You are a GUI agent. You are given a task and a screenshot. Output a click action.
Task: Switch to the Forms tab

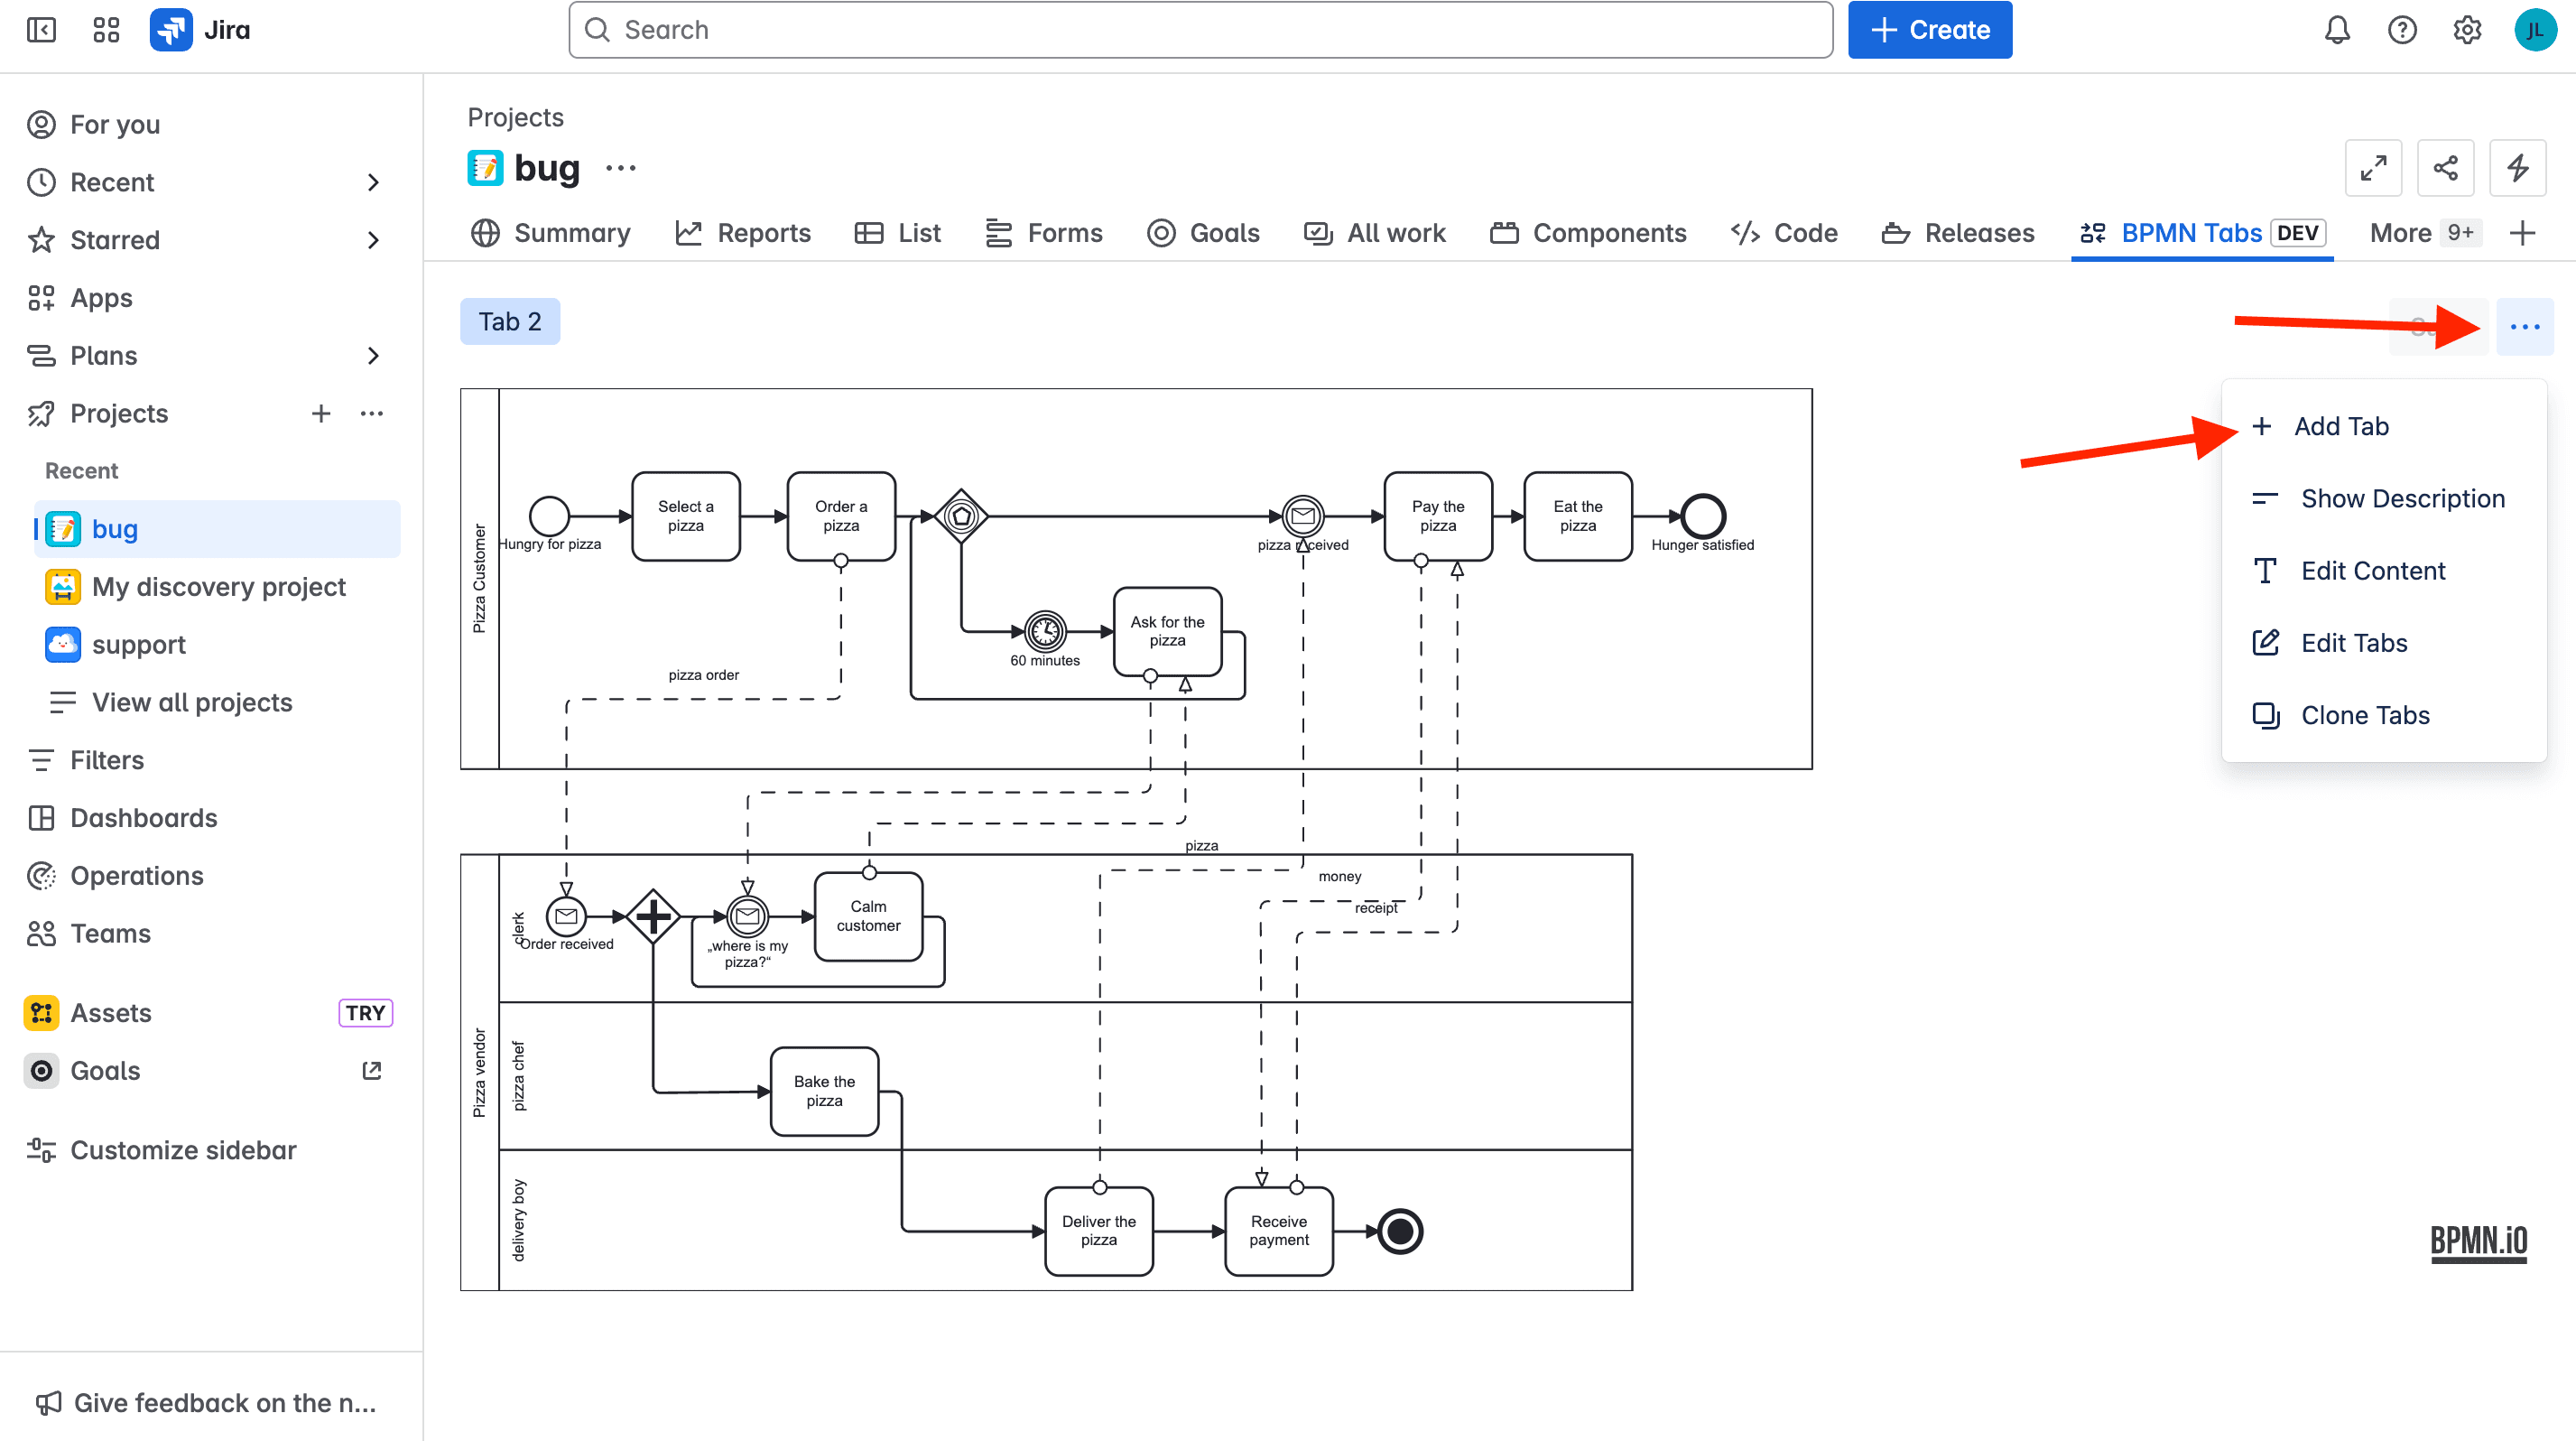pos(1043,233)
